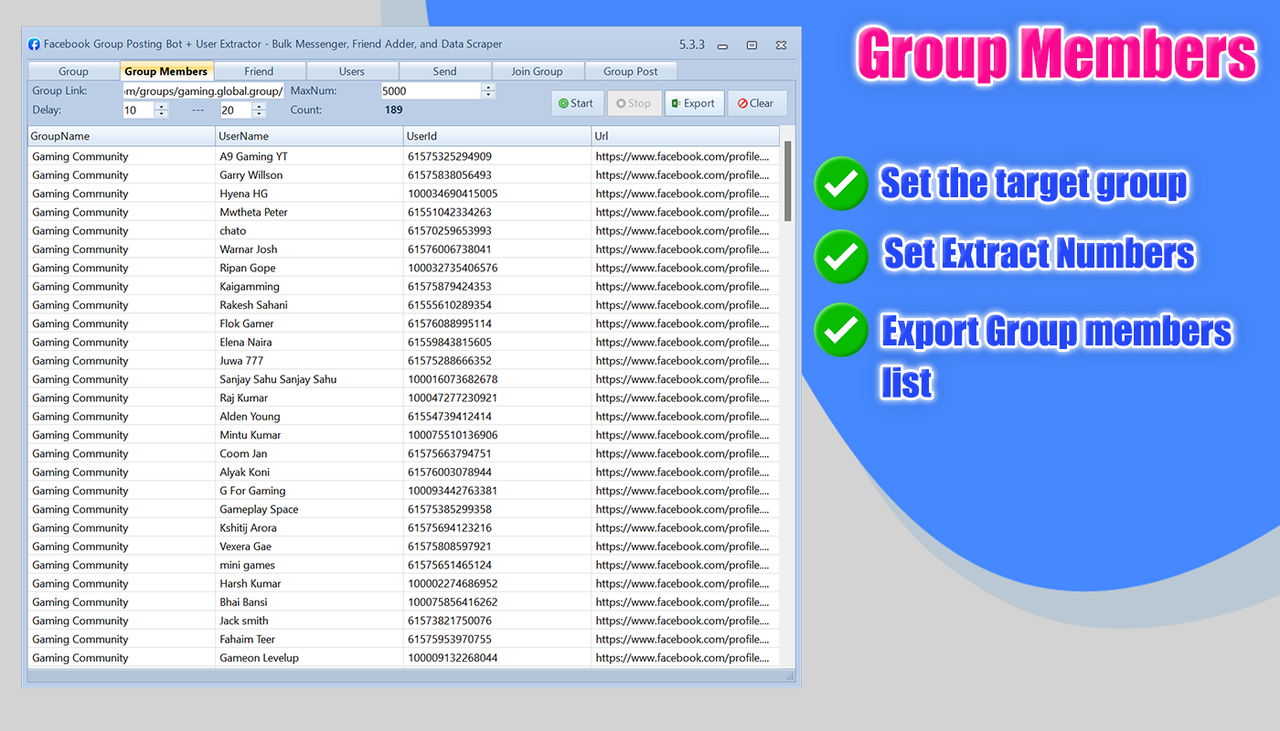1280x731 pixels.
Task: Select the Warnar Josh row
Action: (x=403, y=249)
